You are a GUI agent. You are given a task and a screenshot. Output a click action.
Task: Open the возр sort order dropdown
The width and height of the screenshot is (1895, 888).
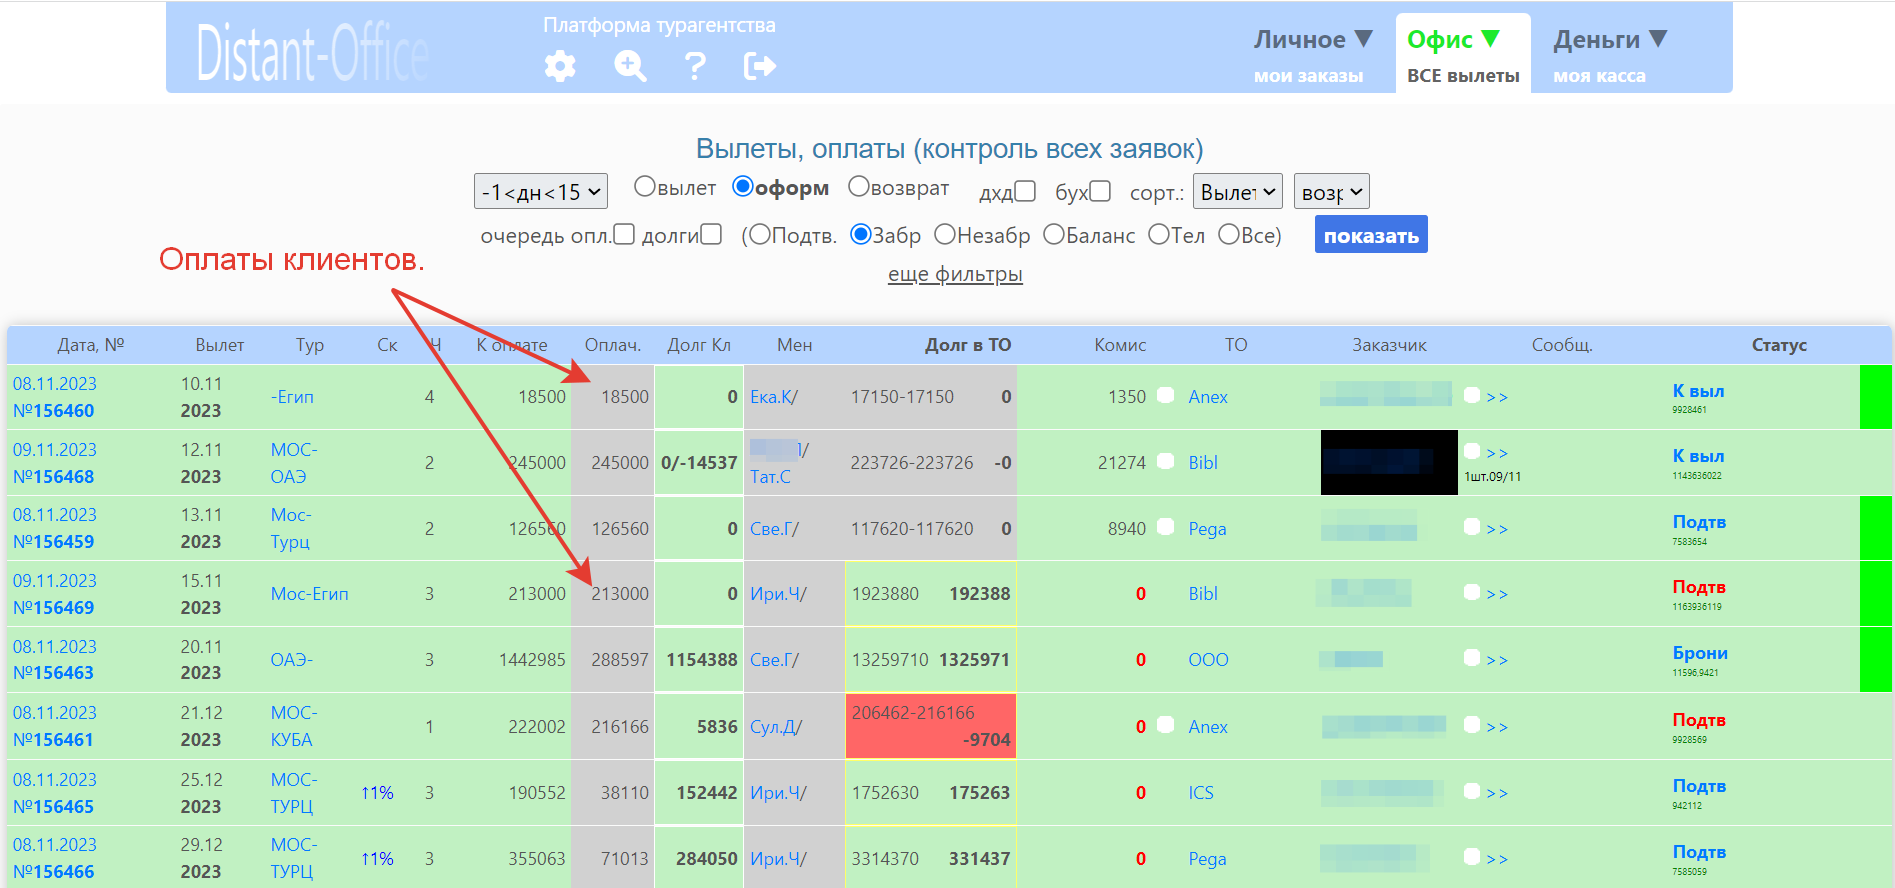click(1332, 191)
